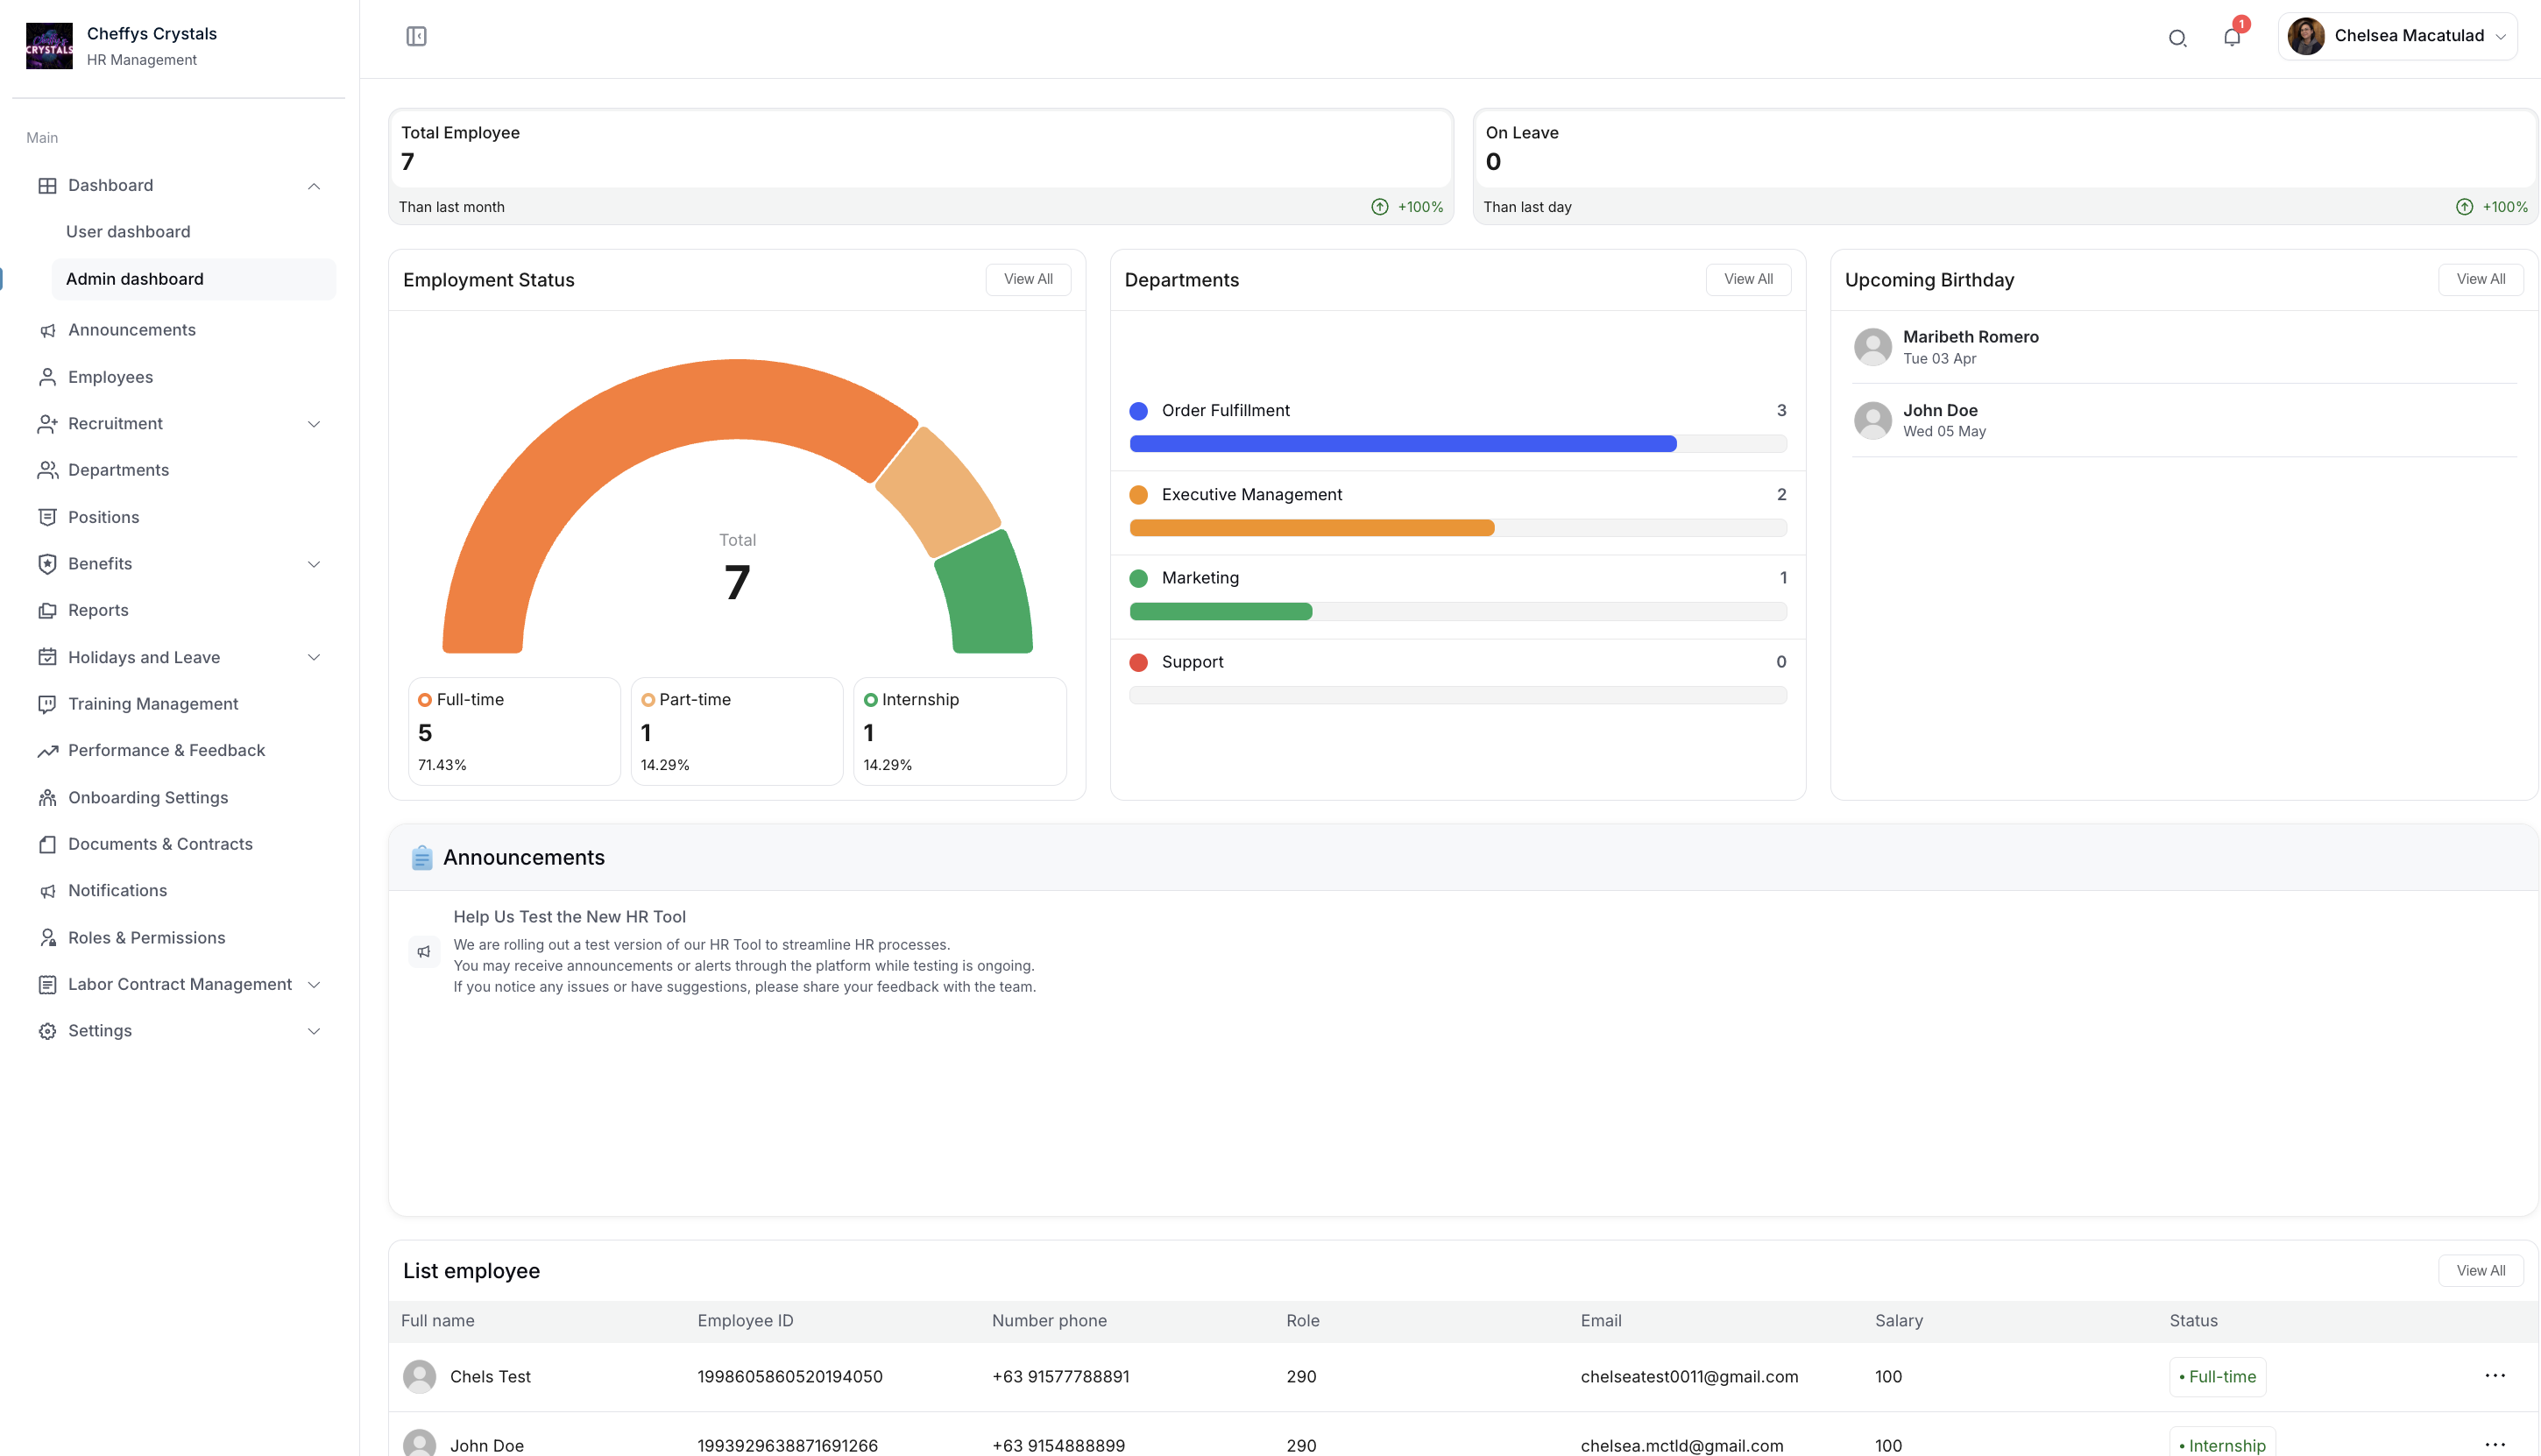Select User dashboard from the sidebar
The image size is (2541, 1456).
(x=128, y=231)
